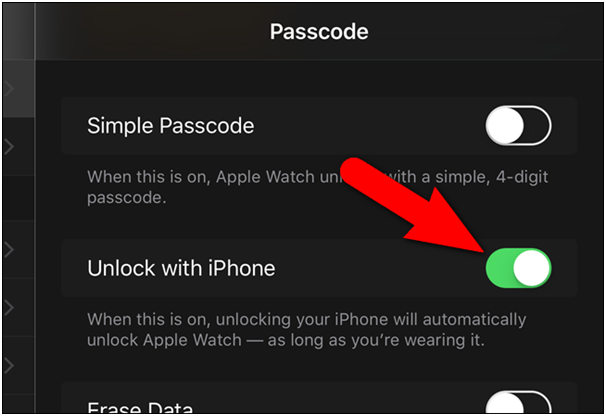Select the highlighted row atop left sidebar
Image resolution: width=606 pixels, height=416 pixels.
point(19,89)
